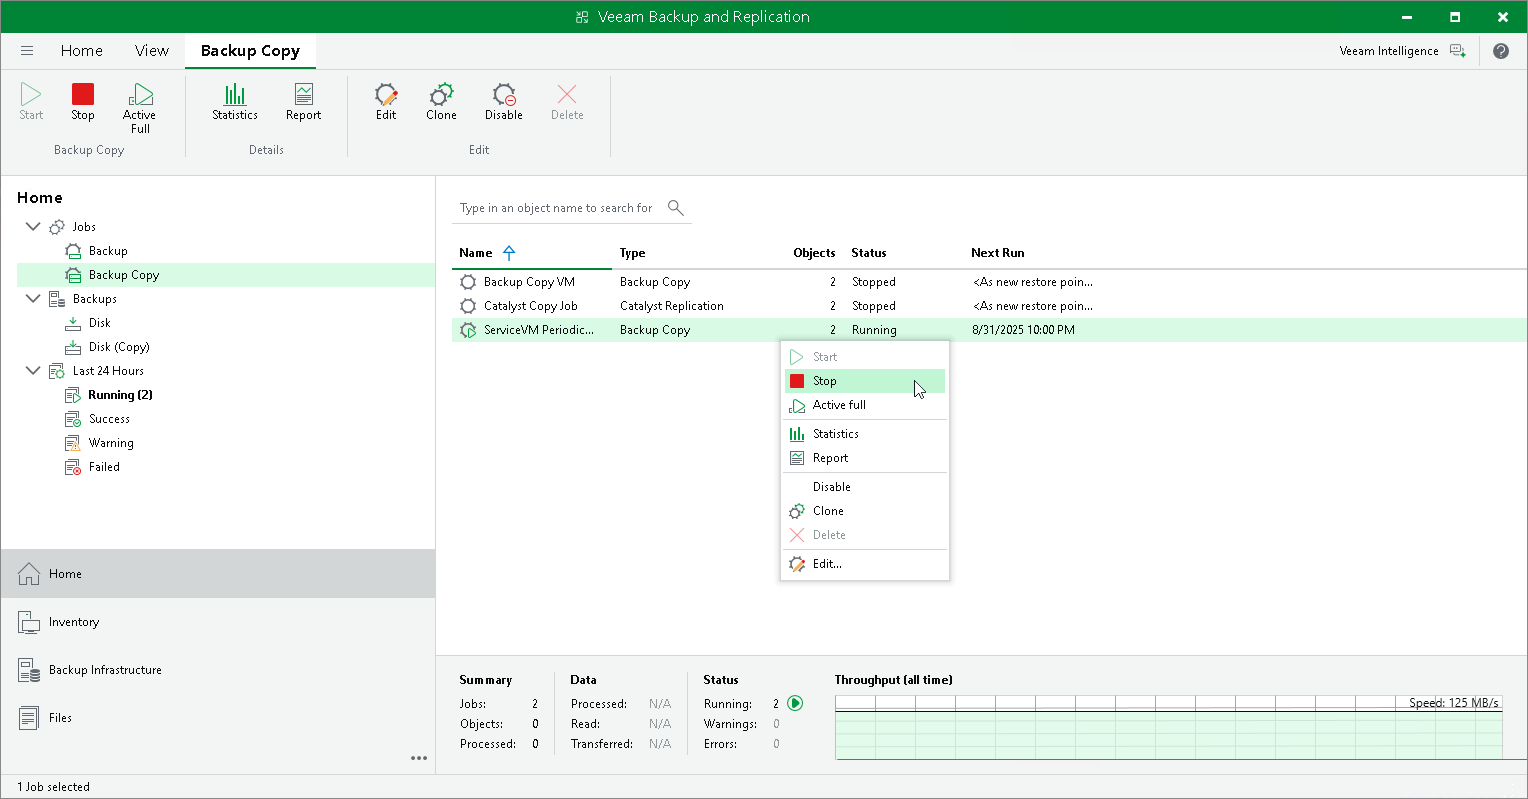The width and height of the screenshot is (1528, 799).
Task: Click the 8/31/2025 10:00 PM next run cell
Action: [x=1023, y=330]
